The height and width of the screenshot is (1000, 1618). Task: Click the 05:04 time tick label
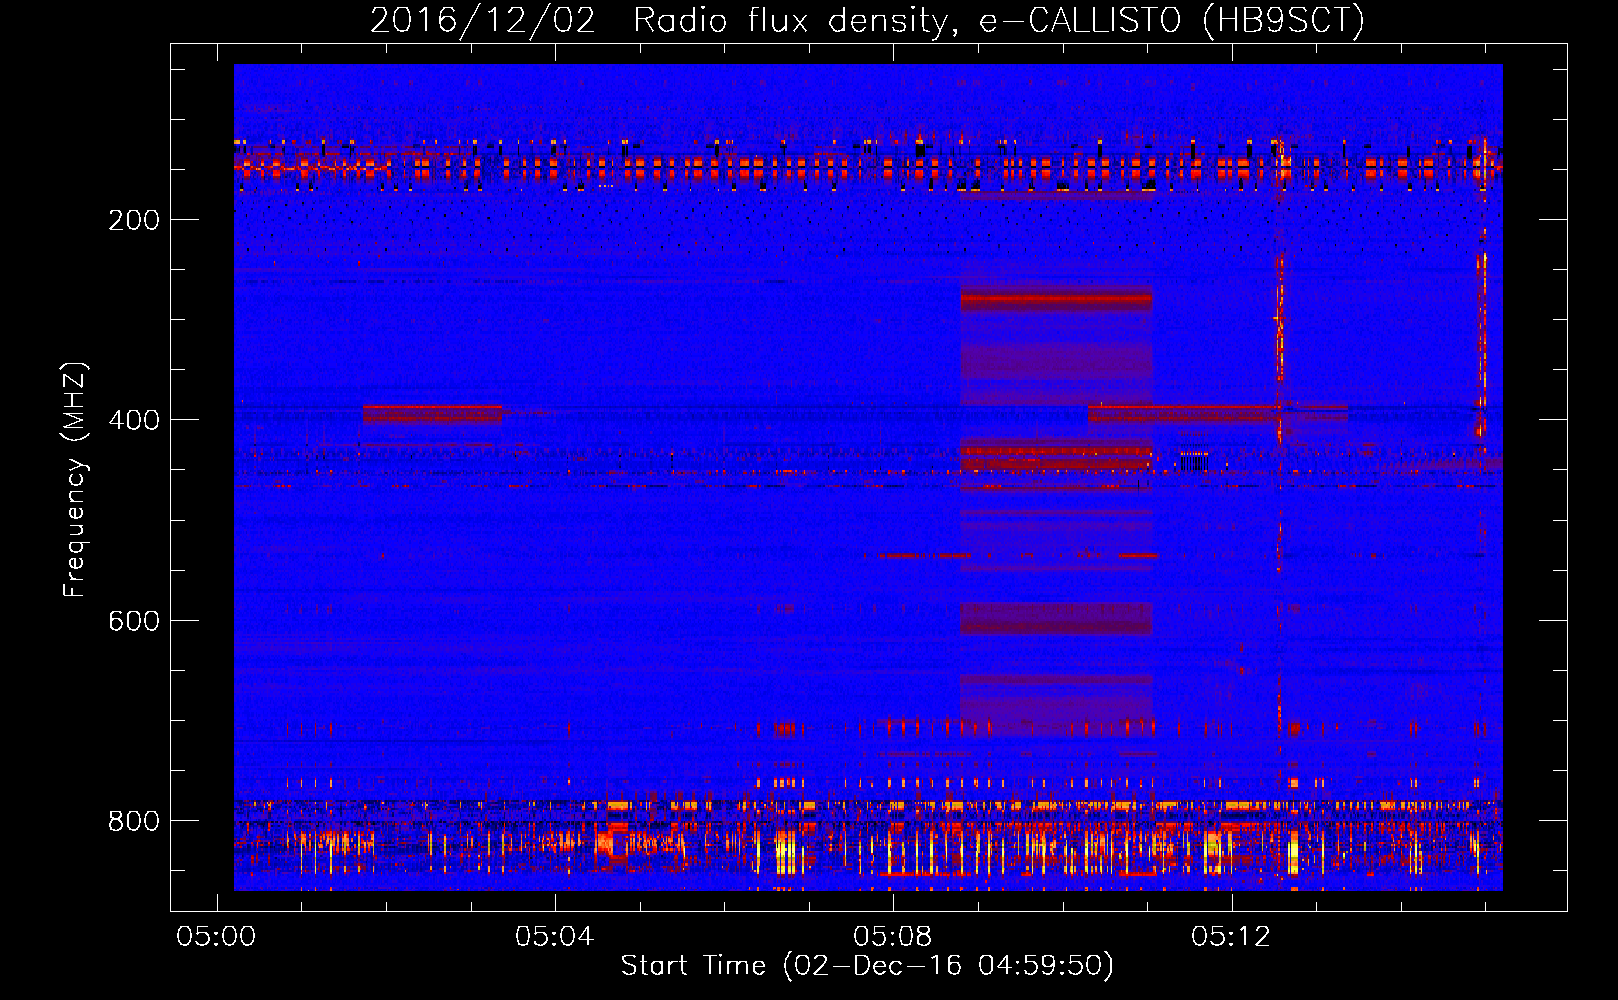tap(554, 937)
